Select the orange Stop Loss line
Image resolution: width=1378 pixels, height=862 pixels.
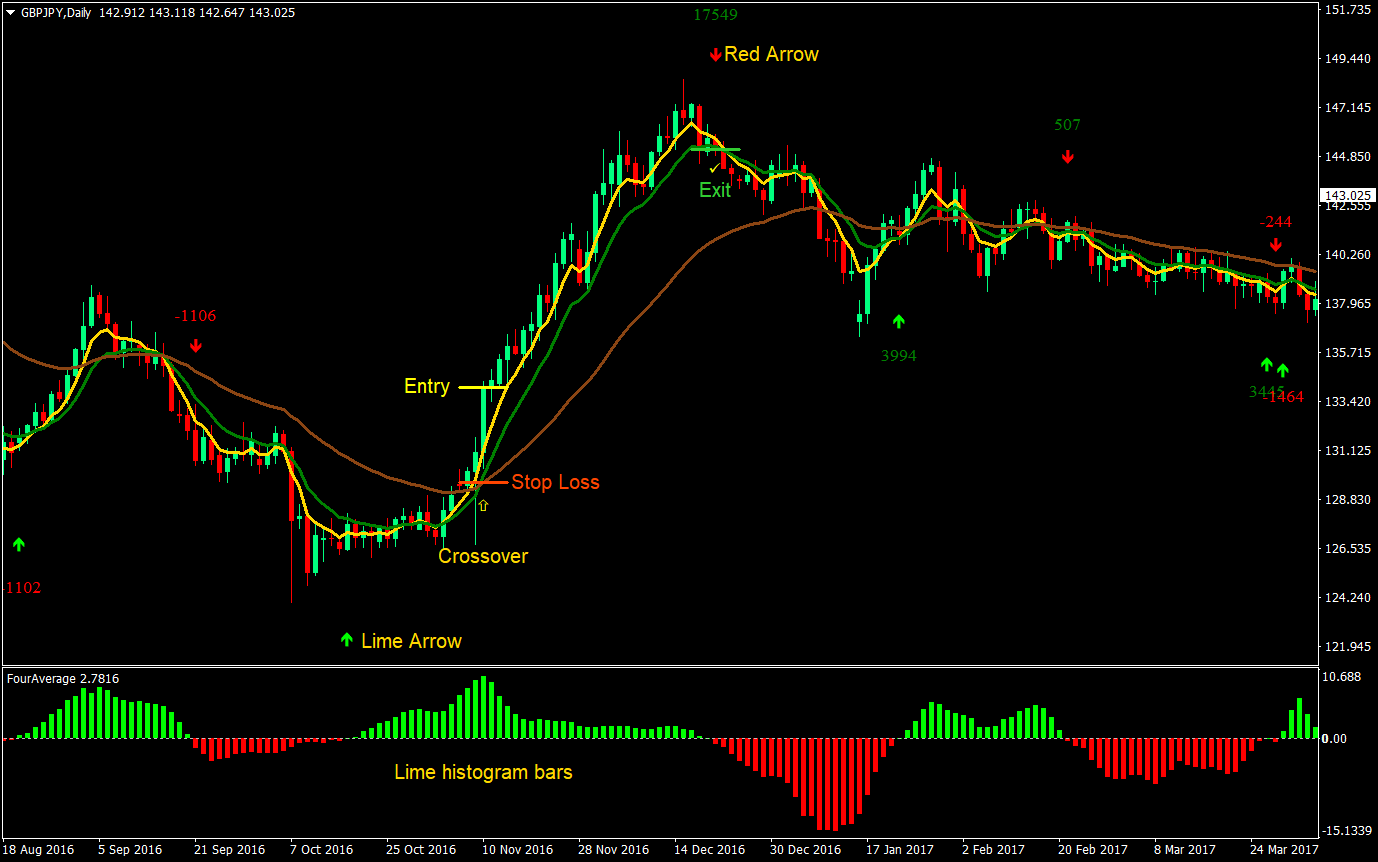pos(482,483)
